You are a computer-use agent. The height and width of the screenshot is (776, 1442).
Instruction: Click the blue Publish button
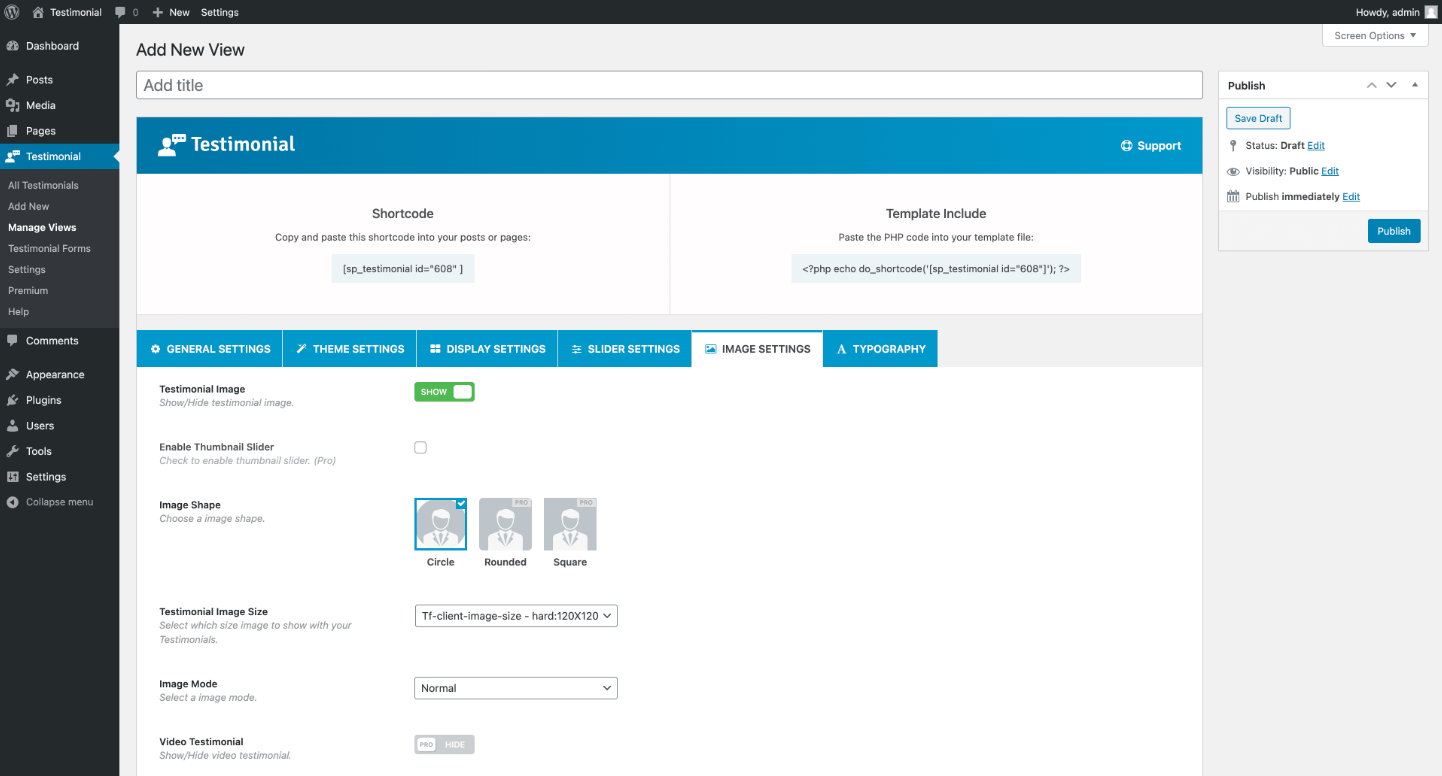tap(1394, 231)
